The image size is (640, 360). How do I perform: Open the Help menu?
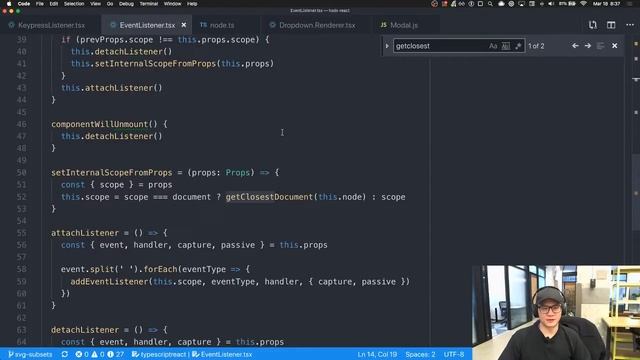point(192,4)
